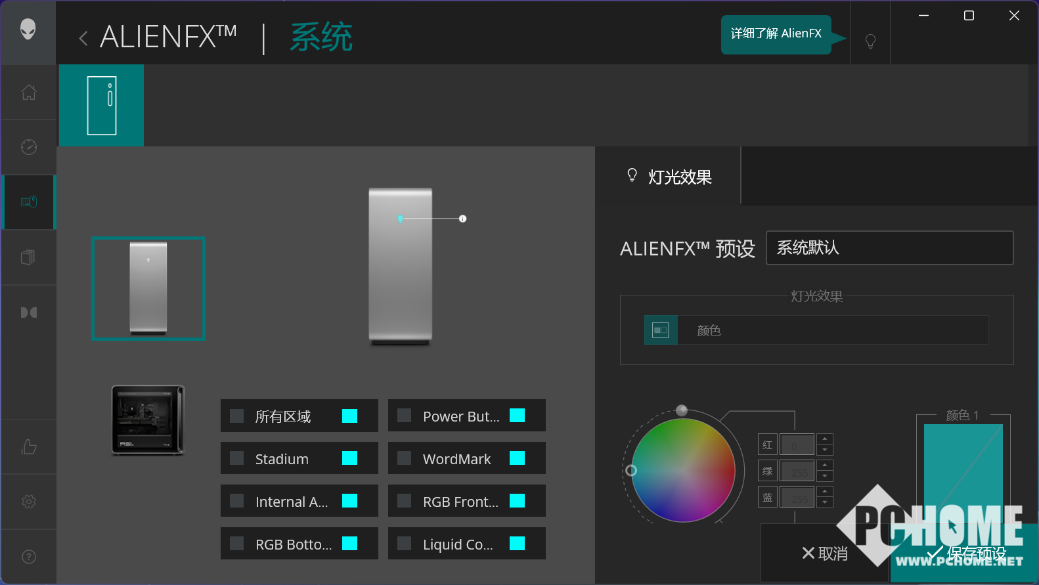This screenshot has height=585, width=1039.
Task: Click the info dot on the tower callout
Action: pos(463,219)
